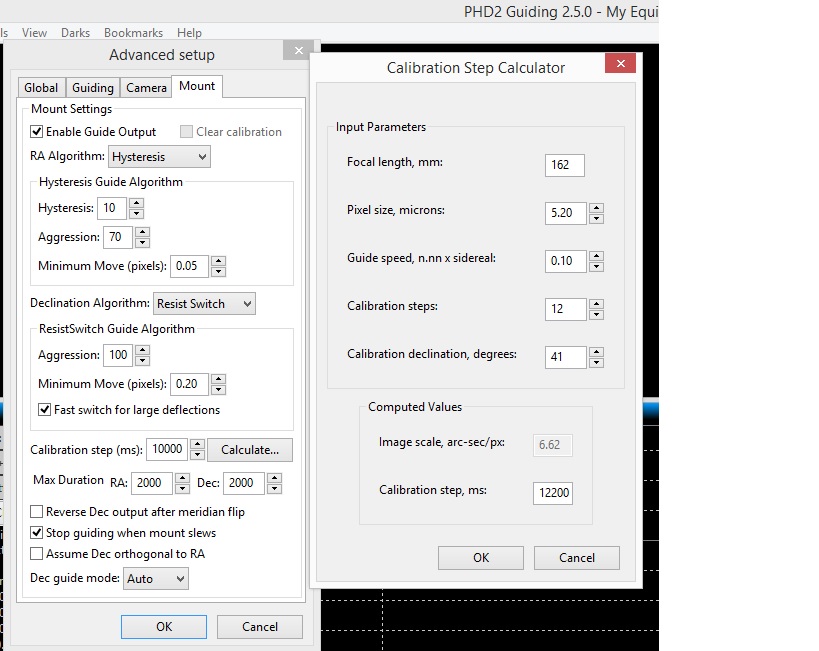Decrease the Hysteresis value
The height and width of the screenshot is (651, 819).
click(x=136, y=213)
